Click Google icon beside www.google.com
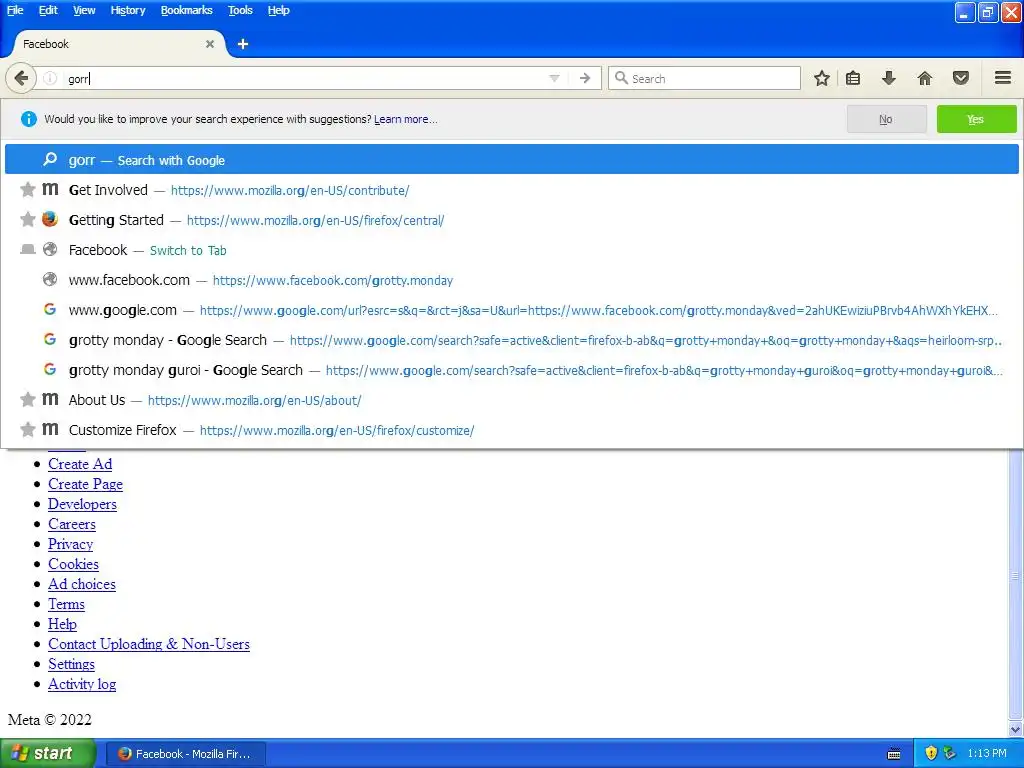 (50, 309)
